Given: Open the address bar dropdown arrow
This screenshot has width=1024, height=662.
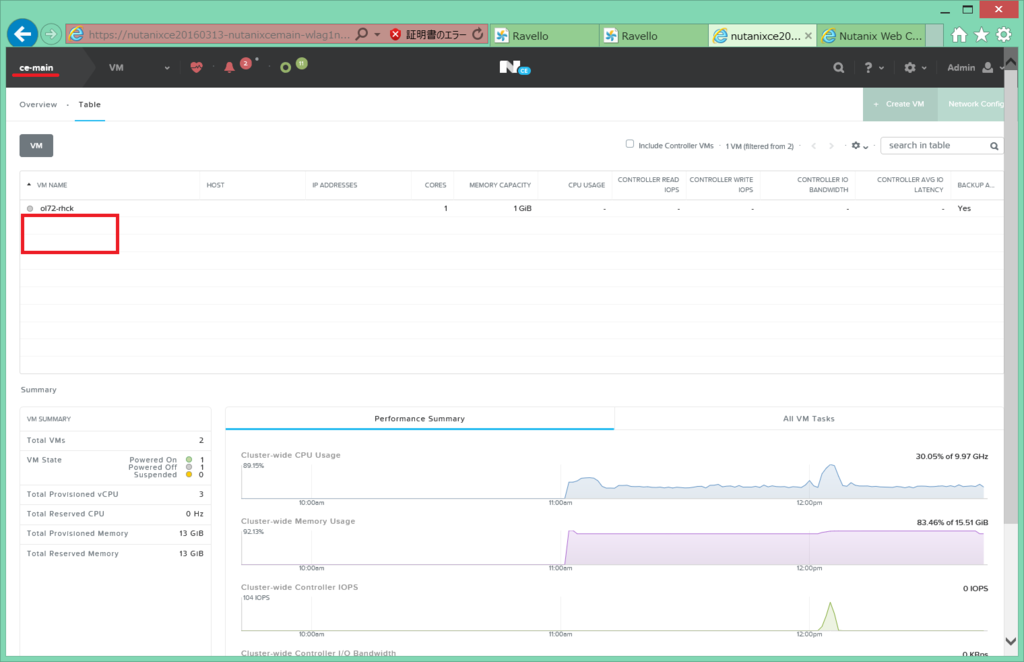Looking at the screenshot, I should tap(377, 35).
